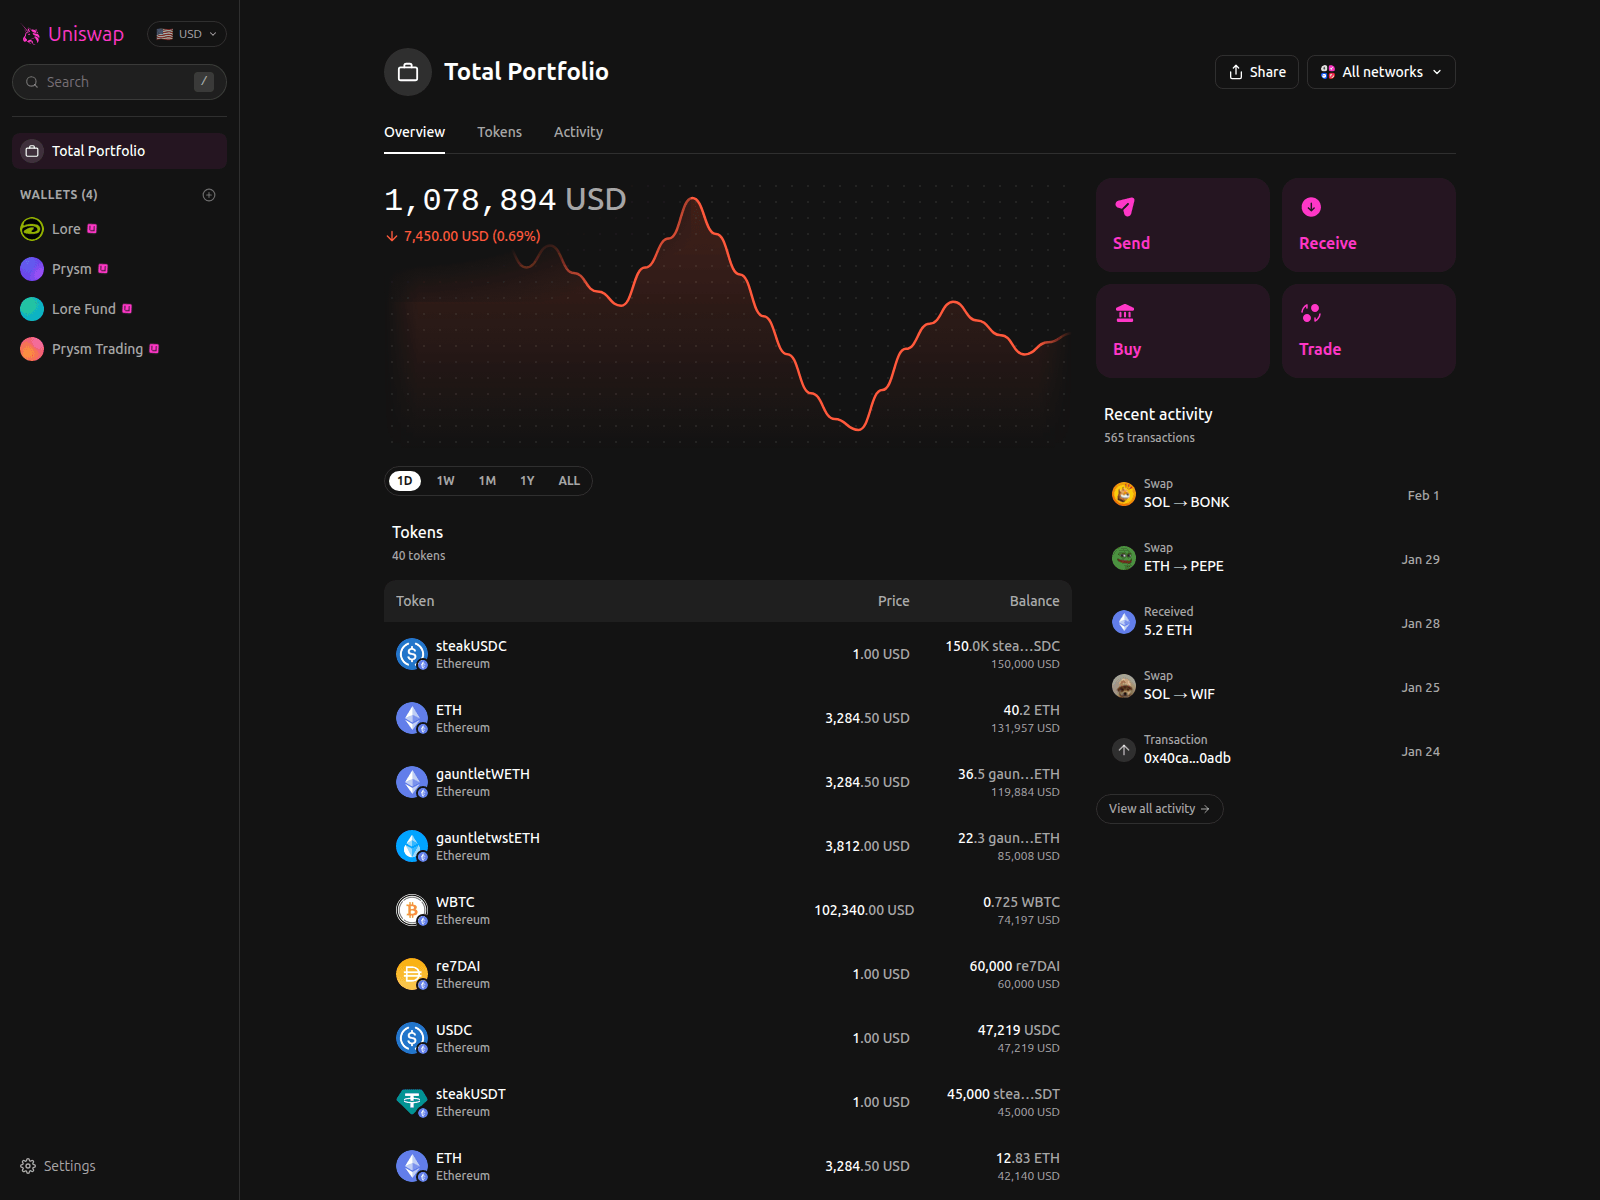Screen dimensions: 1600x1200
Task: Click the ETH icon in the 12.83 ETH row
Action: (x=412, y=1166)
